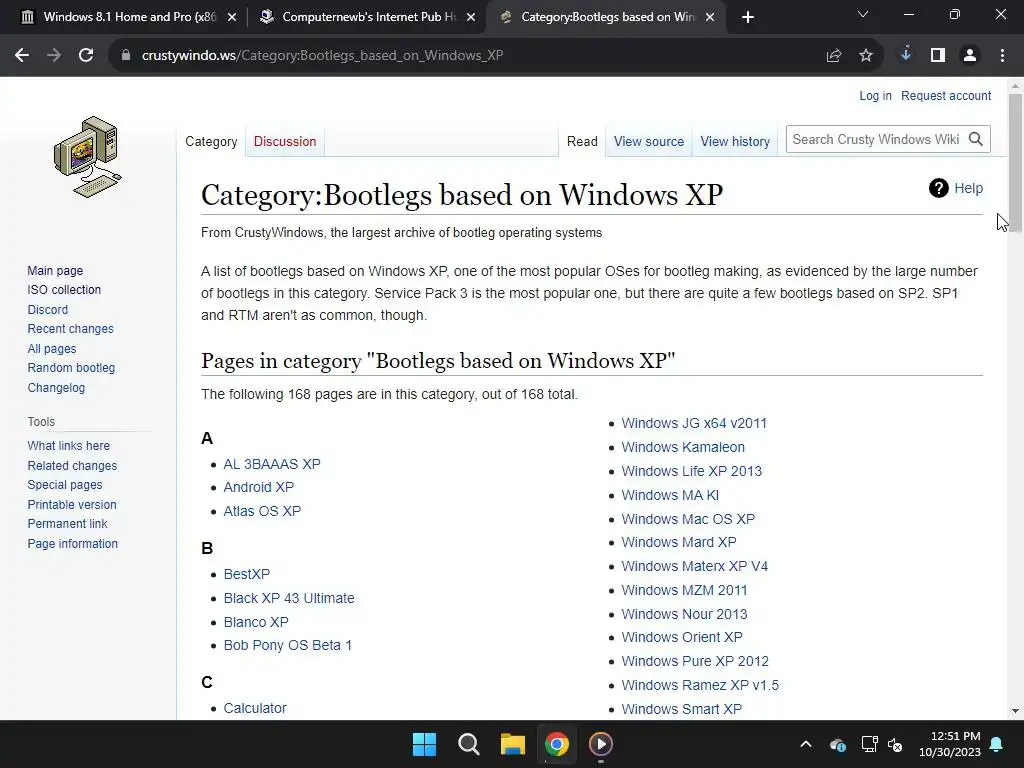Open a new browser tab
The image size is (1024, 768).
tap(748, 17)
